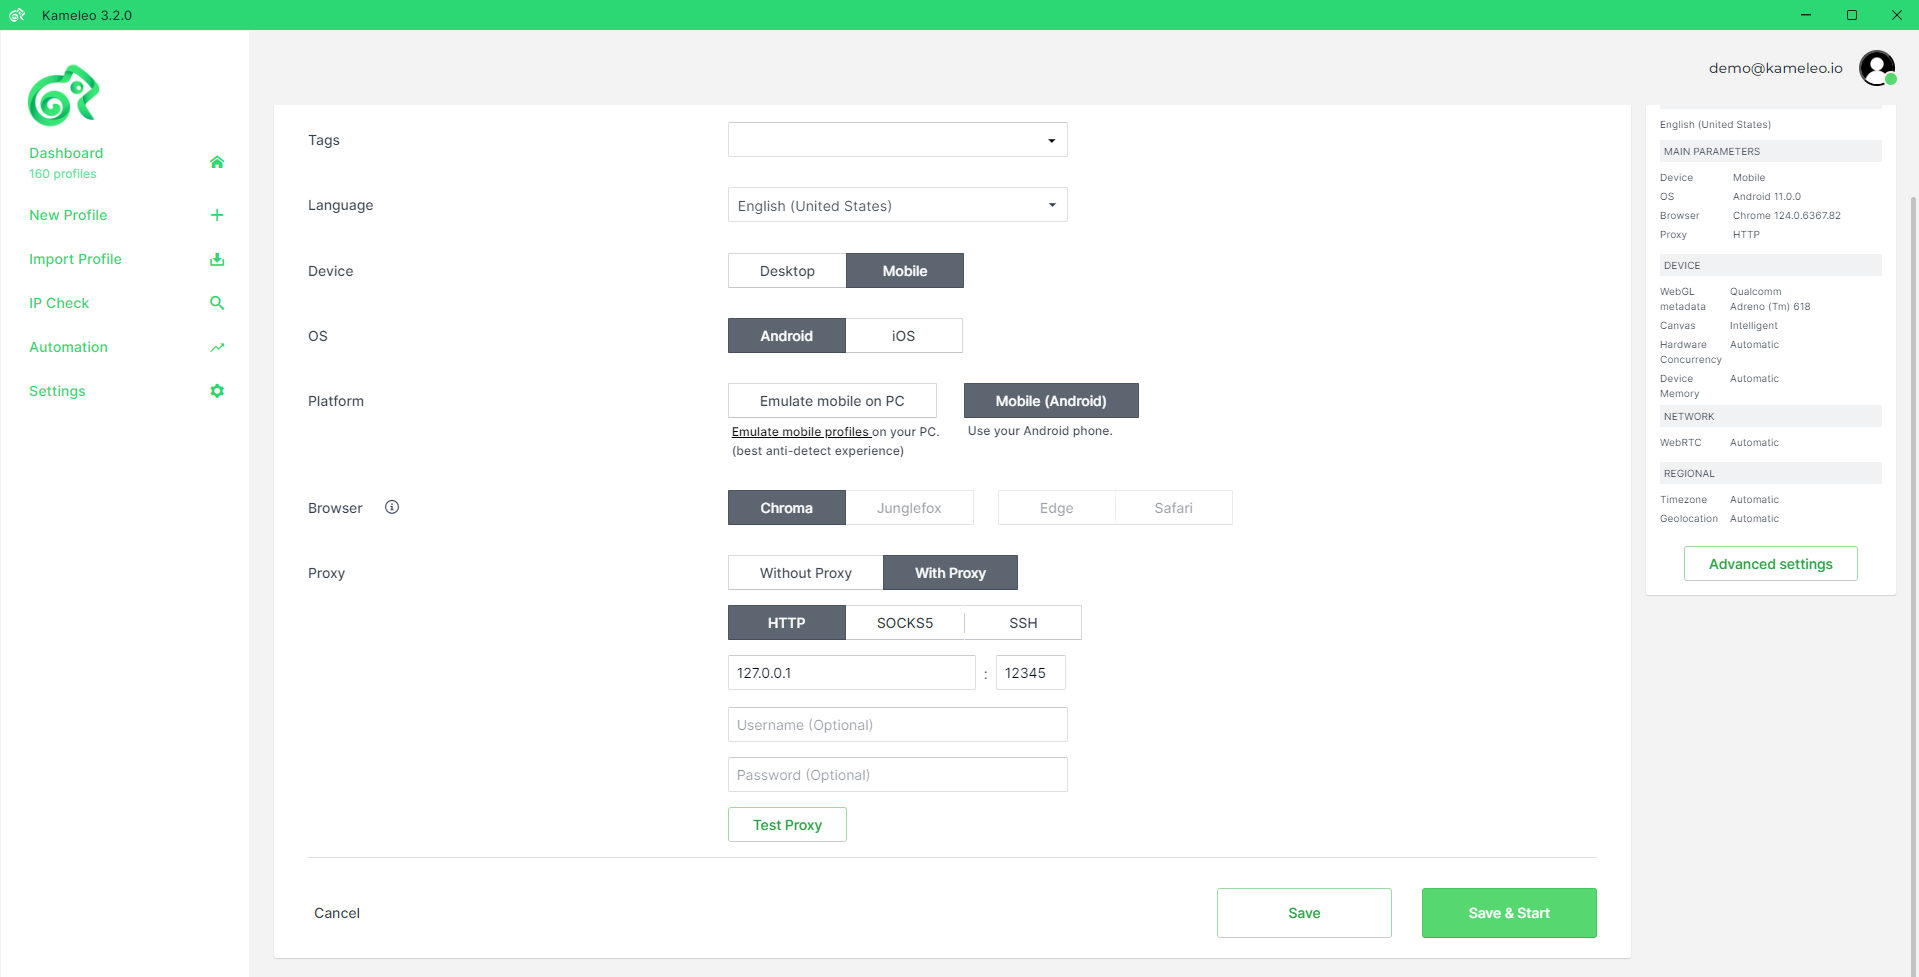This screenshot has width=1919, height=977.
Task: Click the REGIONAL section header
Action: tap(1771, 473)
